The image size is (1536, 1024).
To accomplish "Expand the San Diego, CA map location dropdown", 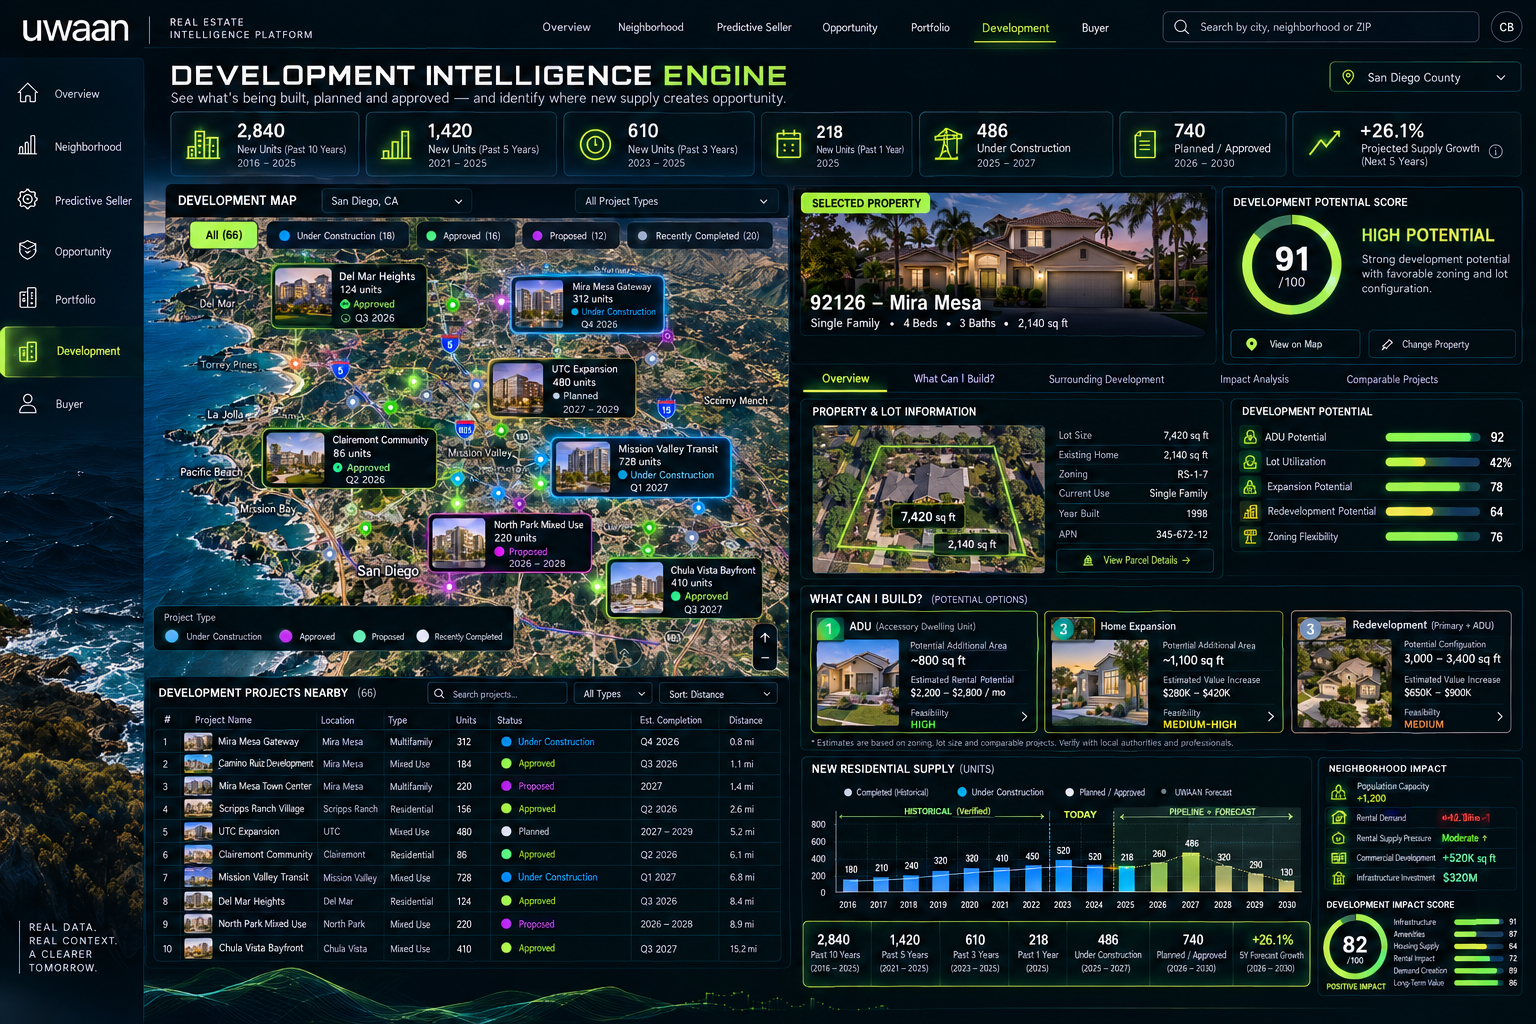I will [x=398, y=201].
